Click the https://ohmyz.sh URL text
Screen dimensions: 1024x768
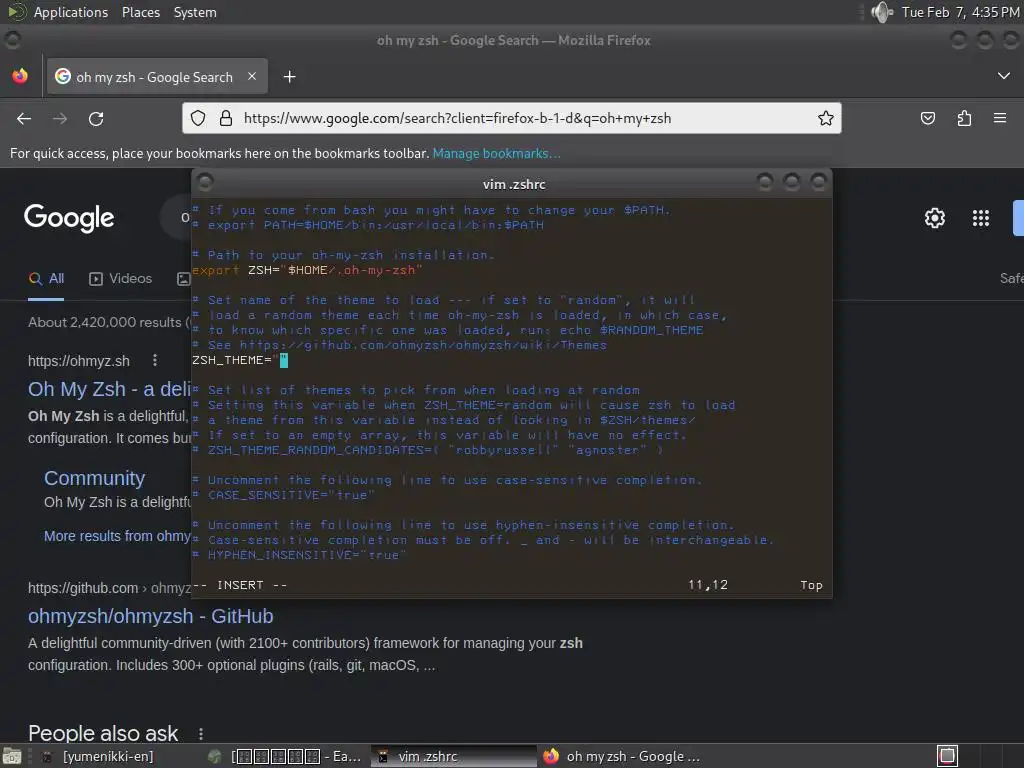[79, 361]
